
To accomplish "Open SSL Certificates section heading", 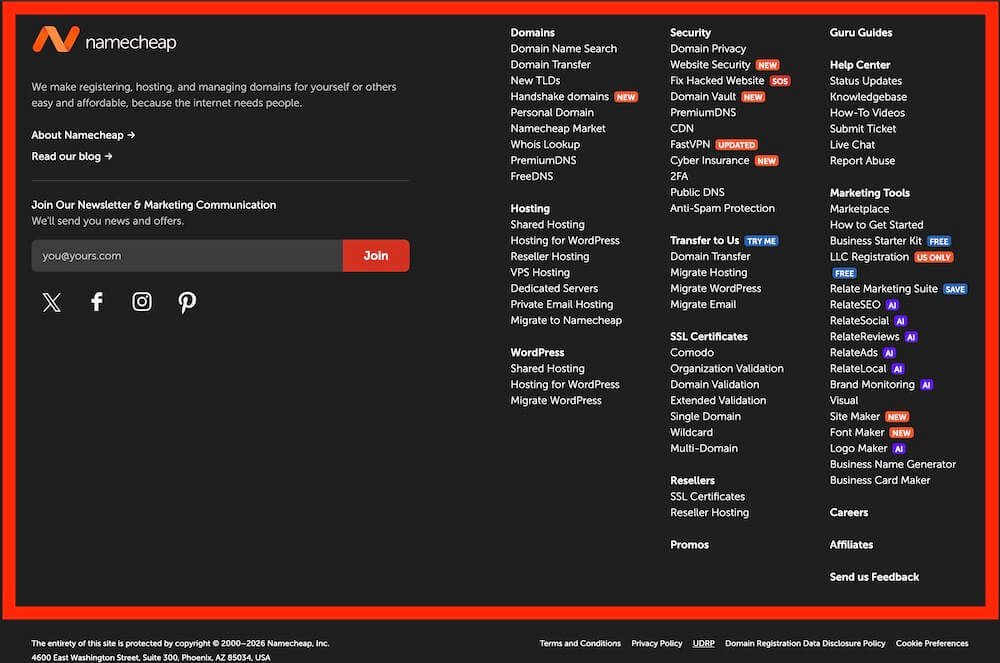I will pos(709,337).
